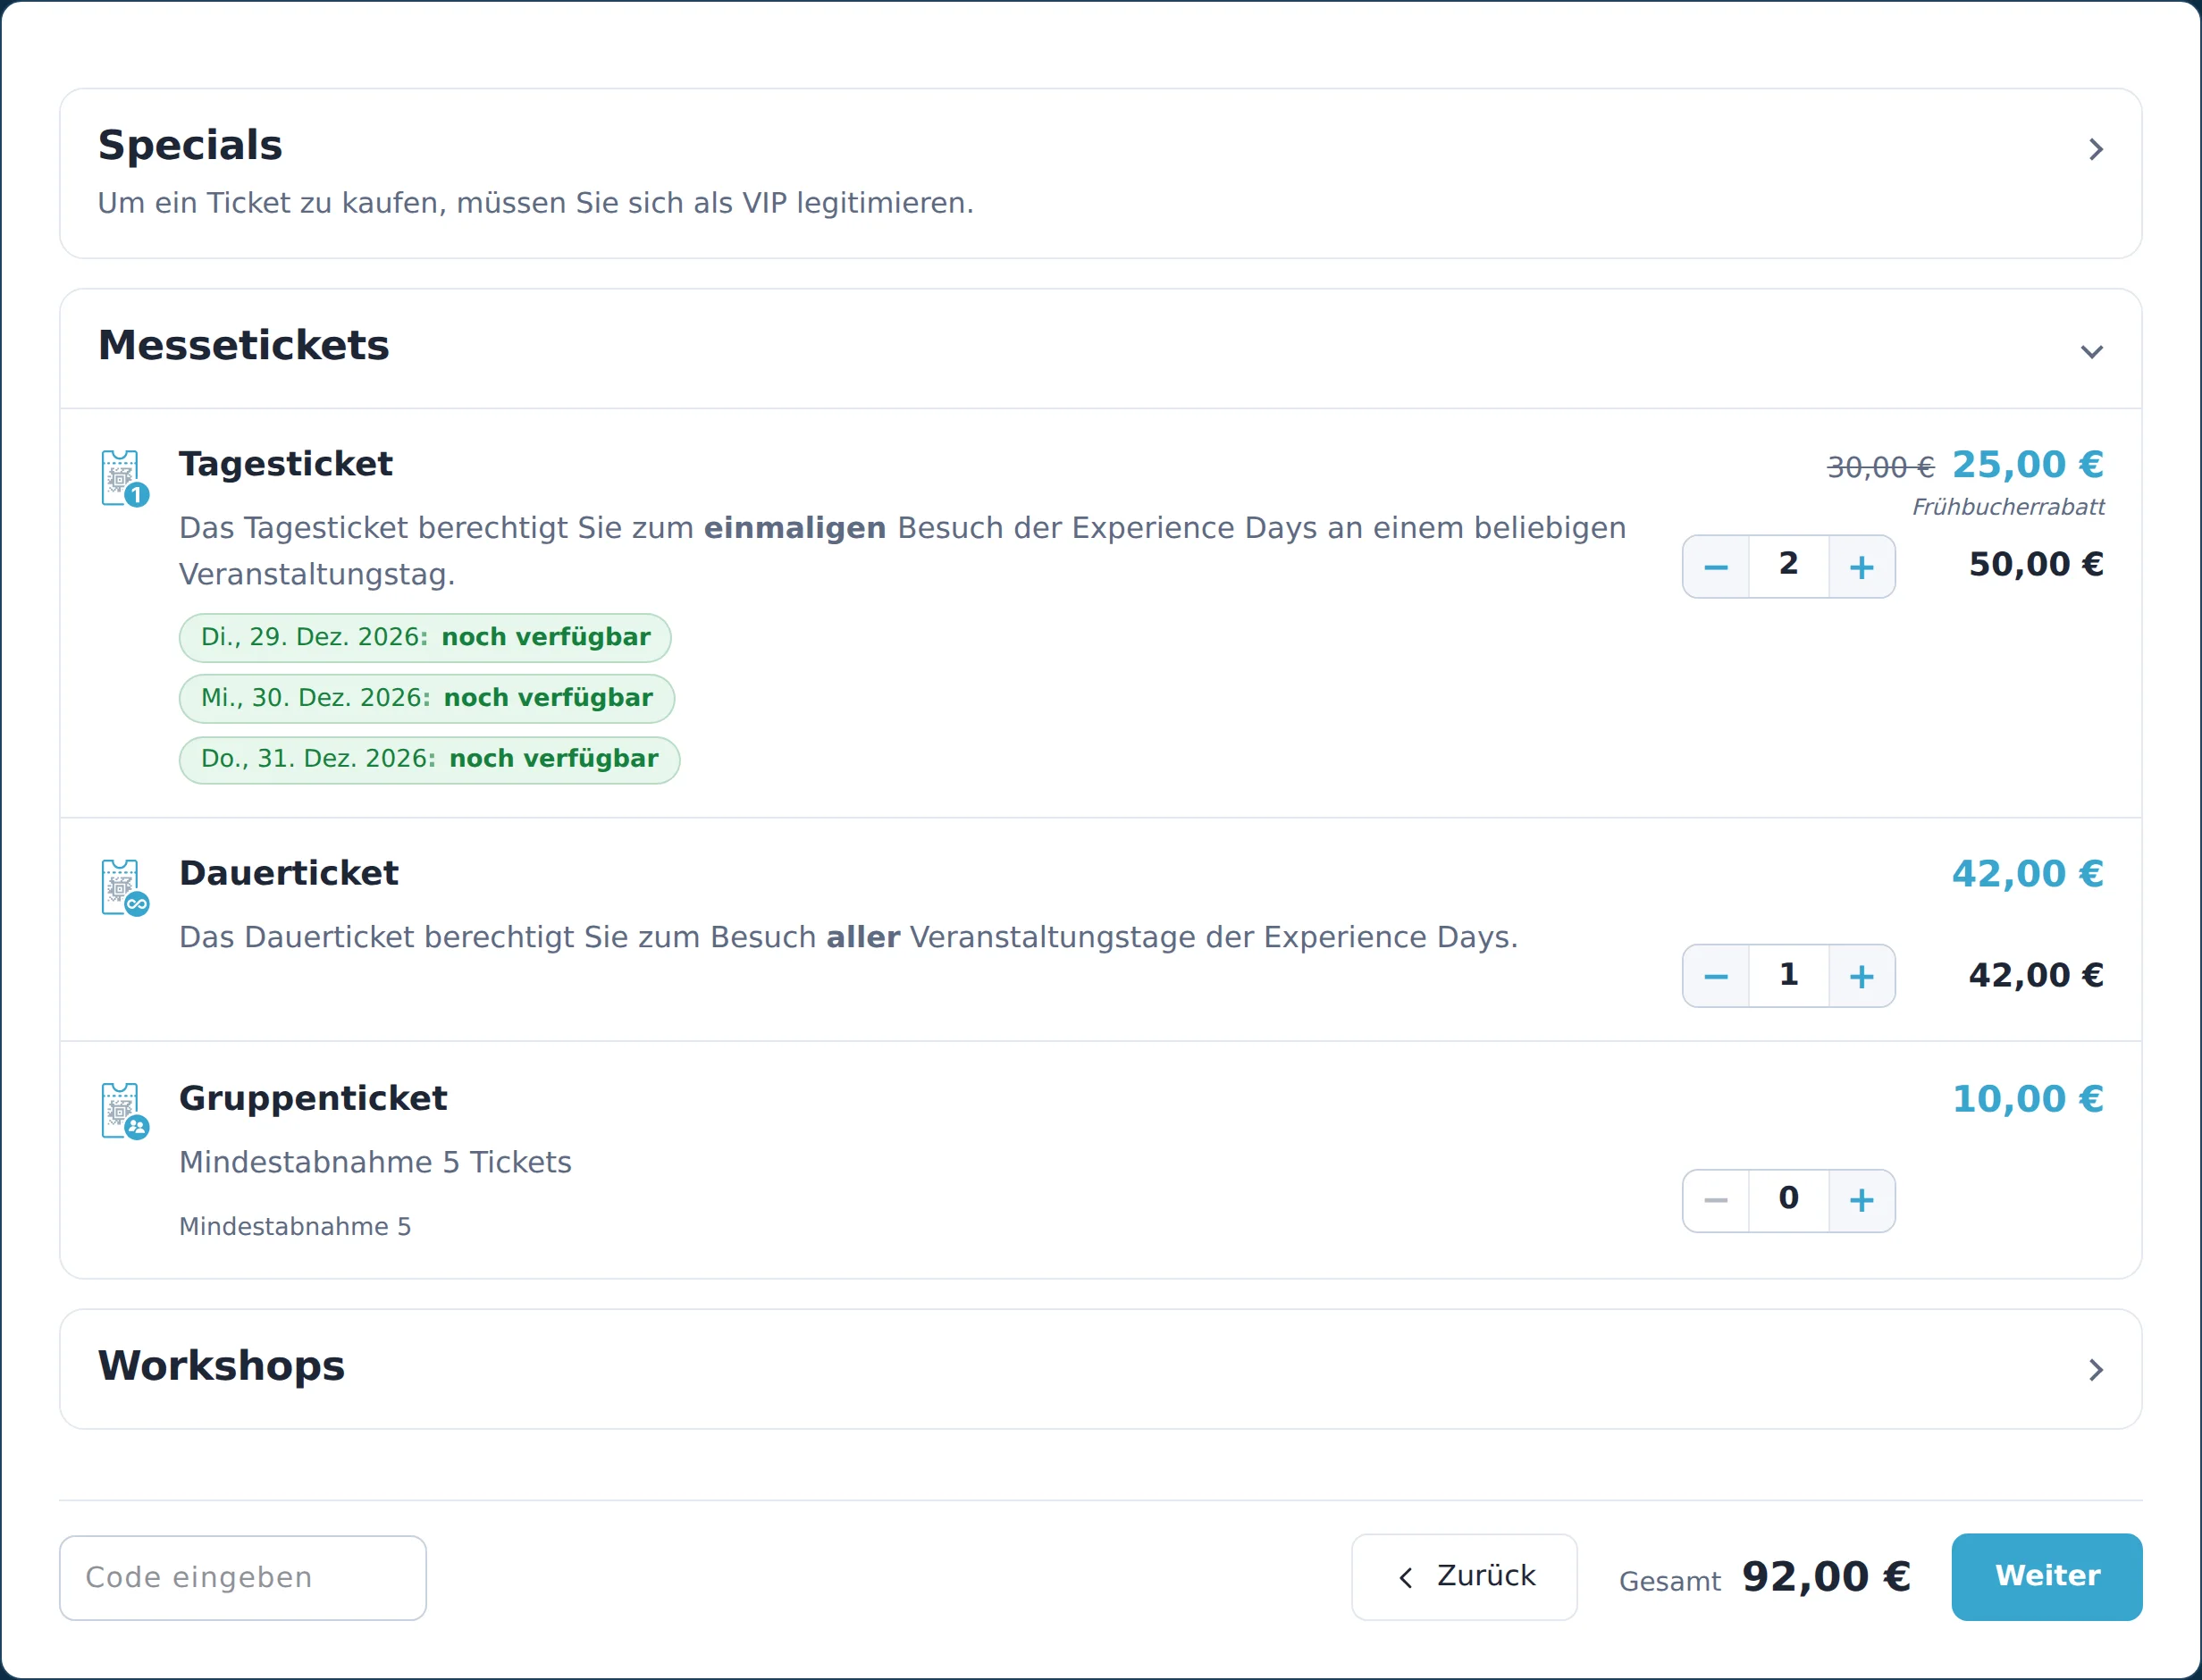Decrease Dauerticket quantity with minus
Image resolution: width=2202 pixels, height=1680 pixels.
click(x=1716, y=976)
